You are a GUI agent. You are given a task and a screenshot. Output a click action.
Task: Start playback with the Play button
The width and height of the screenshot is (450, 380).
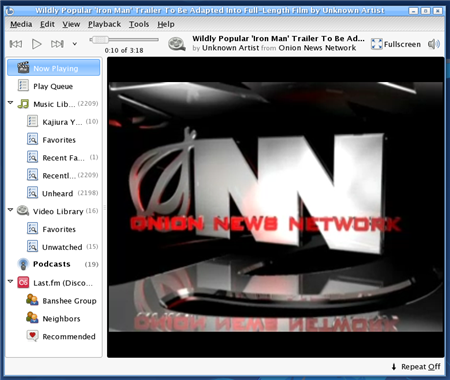click(x=36, y=44)
